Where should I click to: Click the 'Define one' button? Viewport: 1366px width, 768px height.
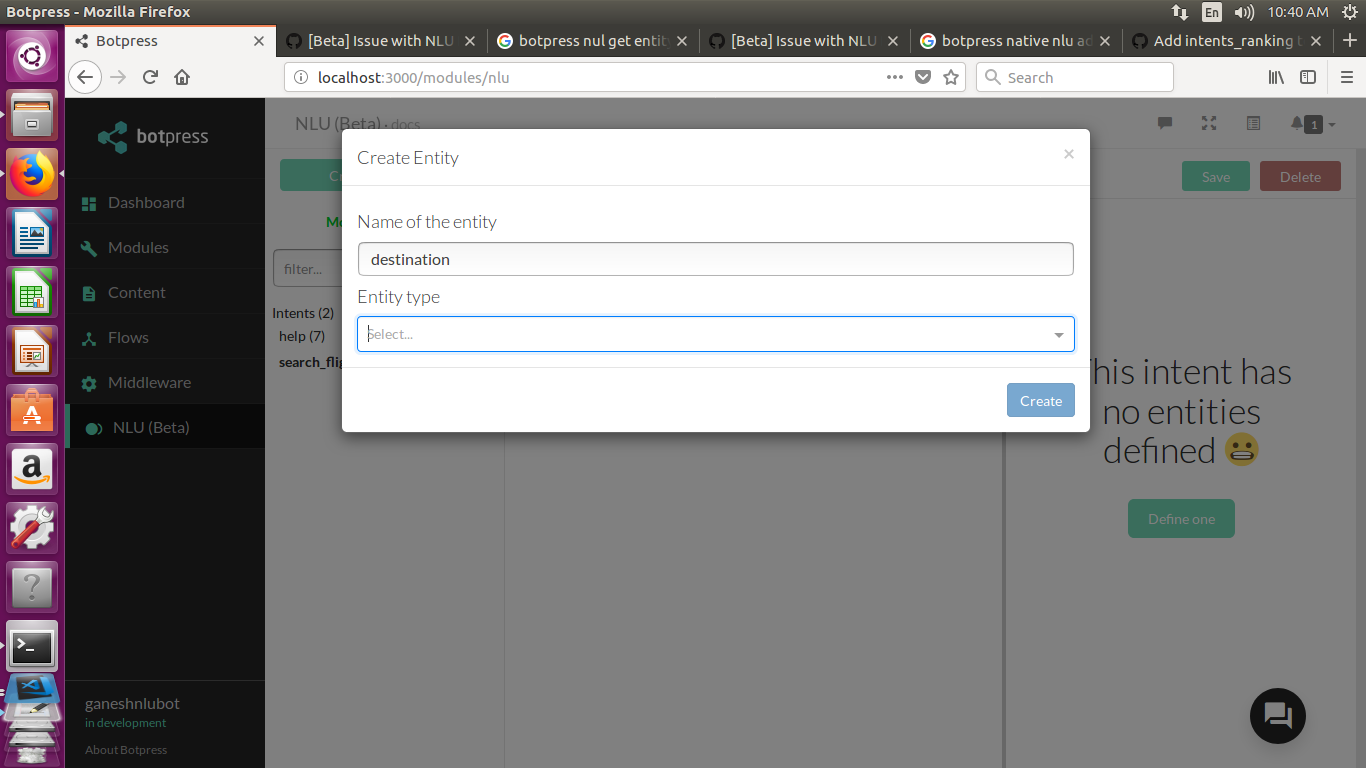coord(1181,518)
